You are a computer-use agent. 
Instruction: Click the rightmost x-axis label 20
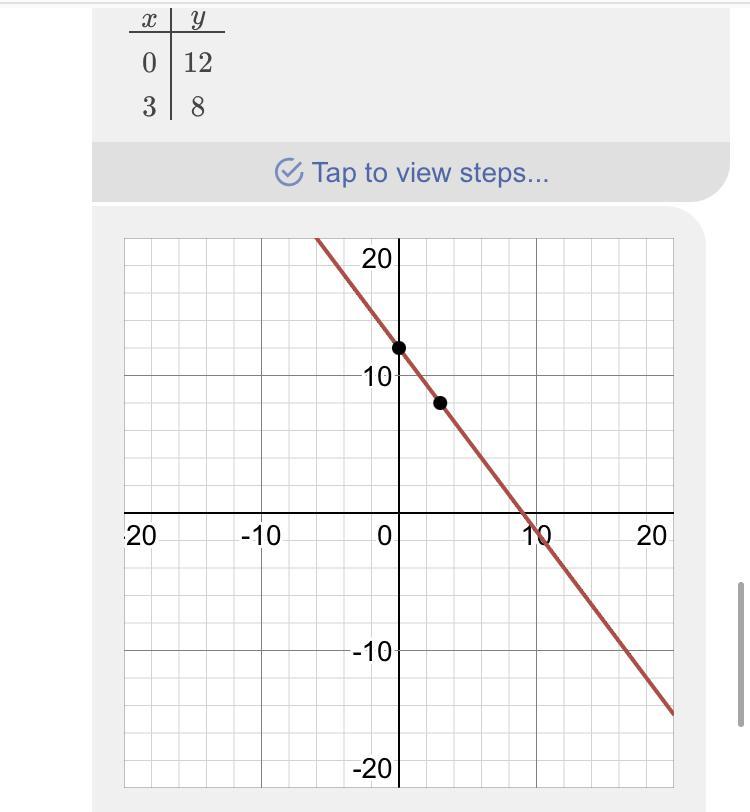pyautogui.click(x=651, y=537)
